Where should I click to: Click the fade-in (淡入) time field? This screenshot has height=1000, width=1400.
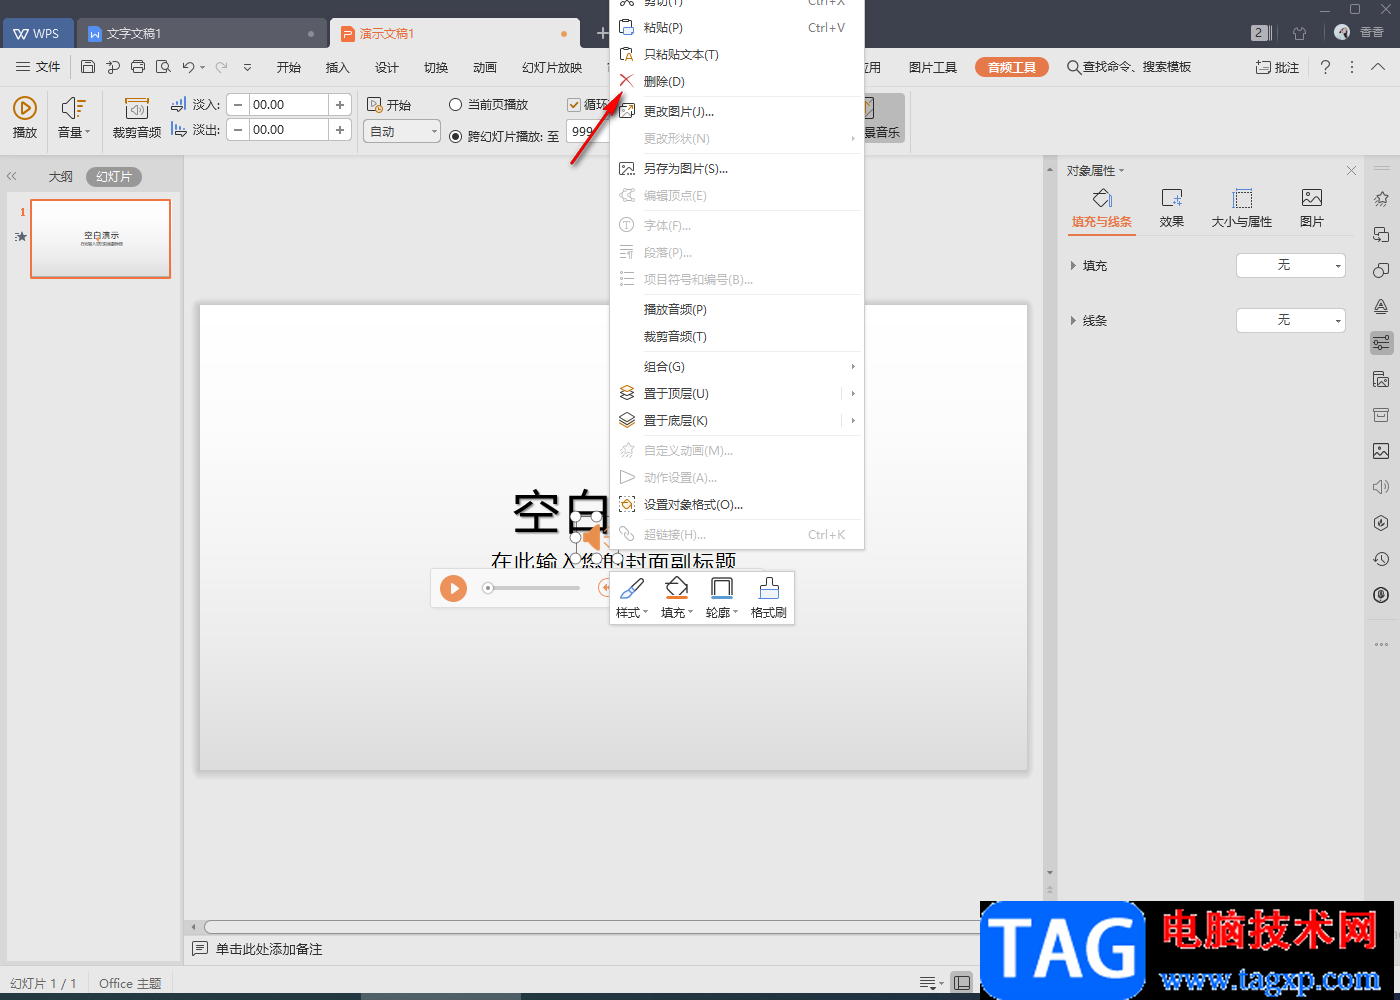[288, 105]
